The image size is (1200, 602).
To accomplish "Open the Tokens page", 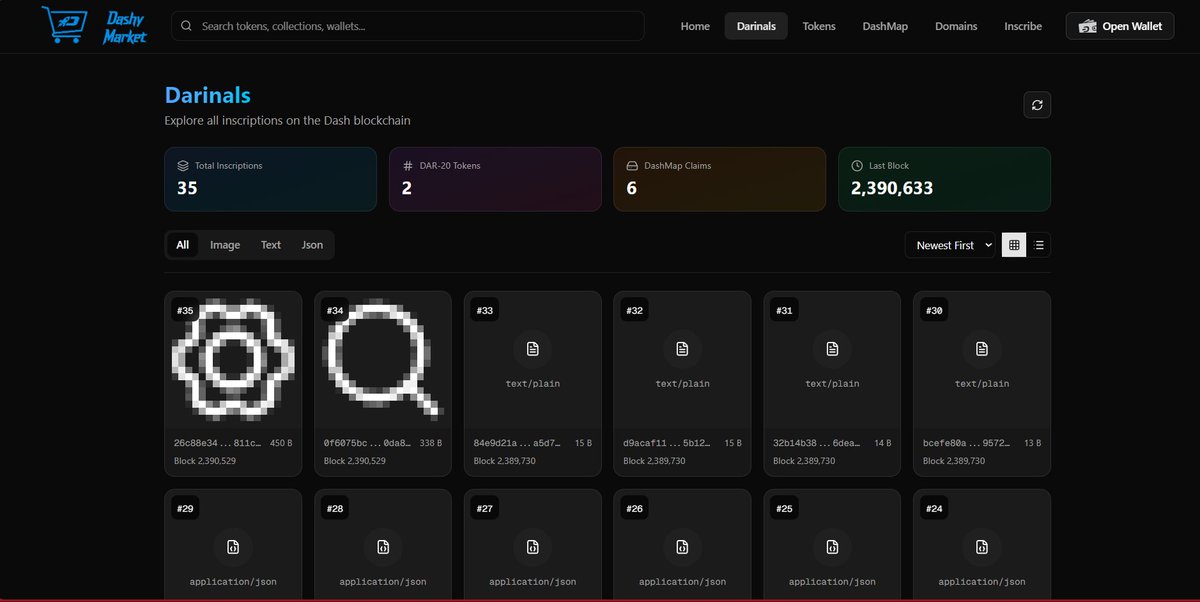I will pos(819,26).
